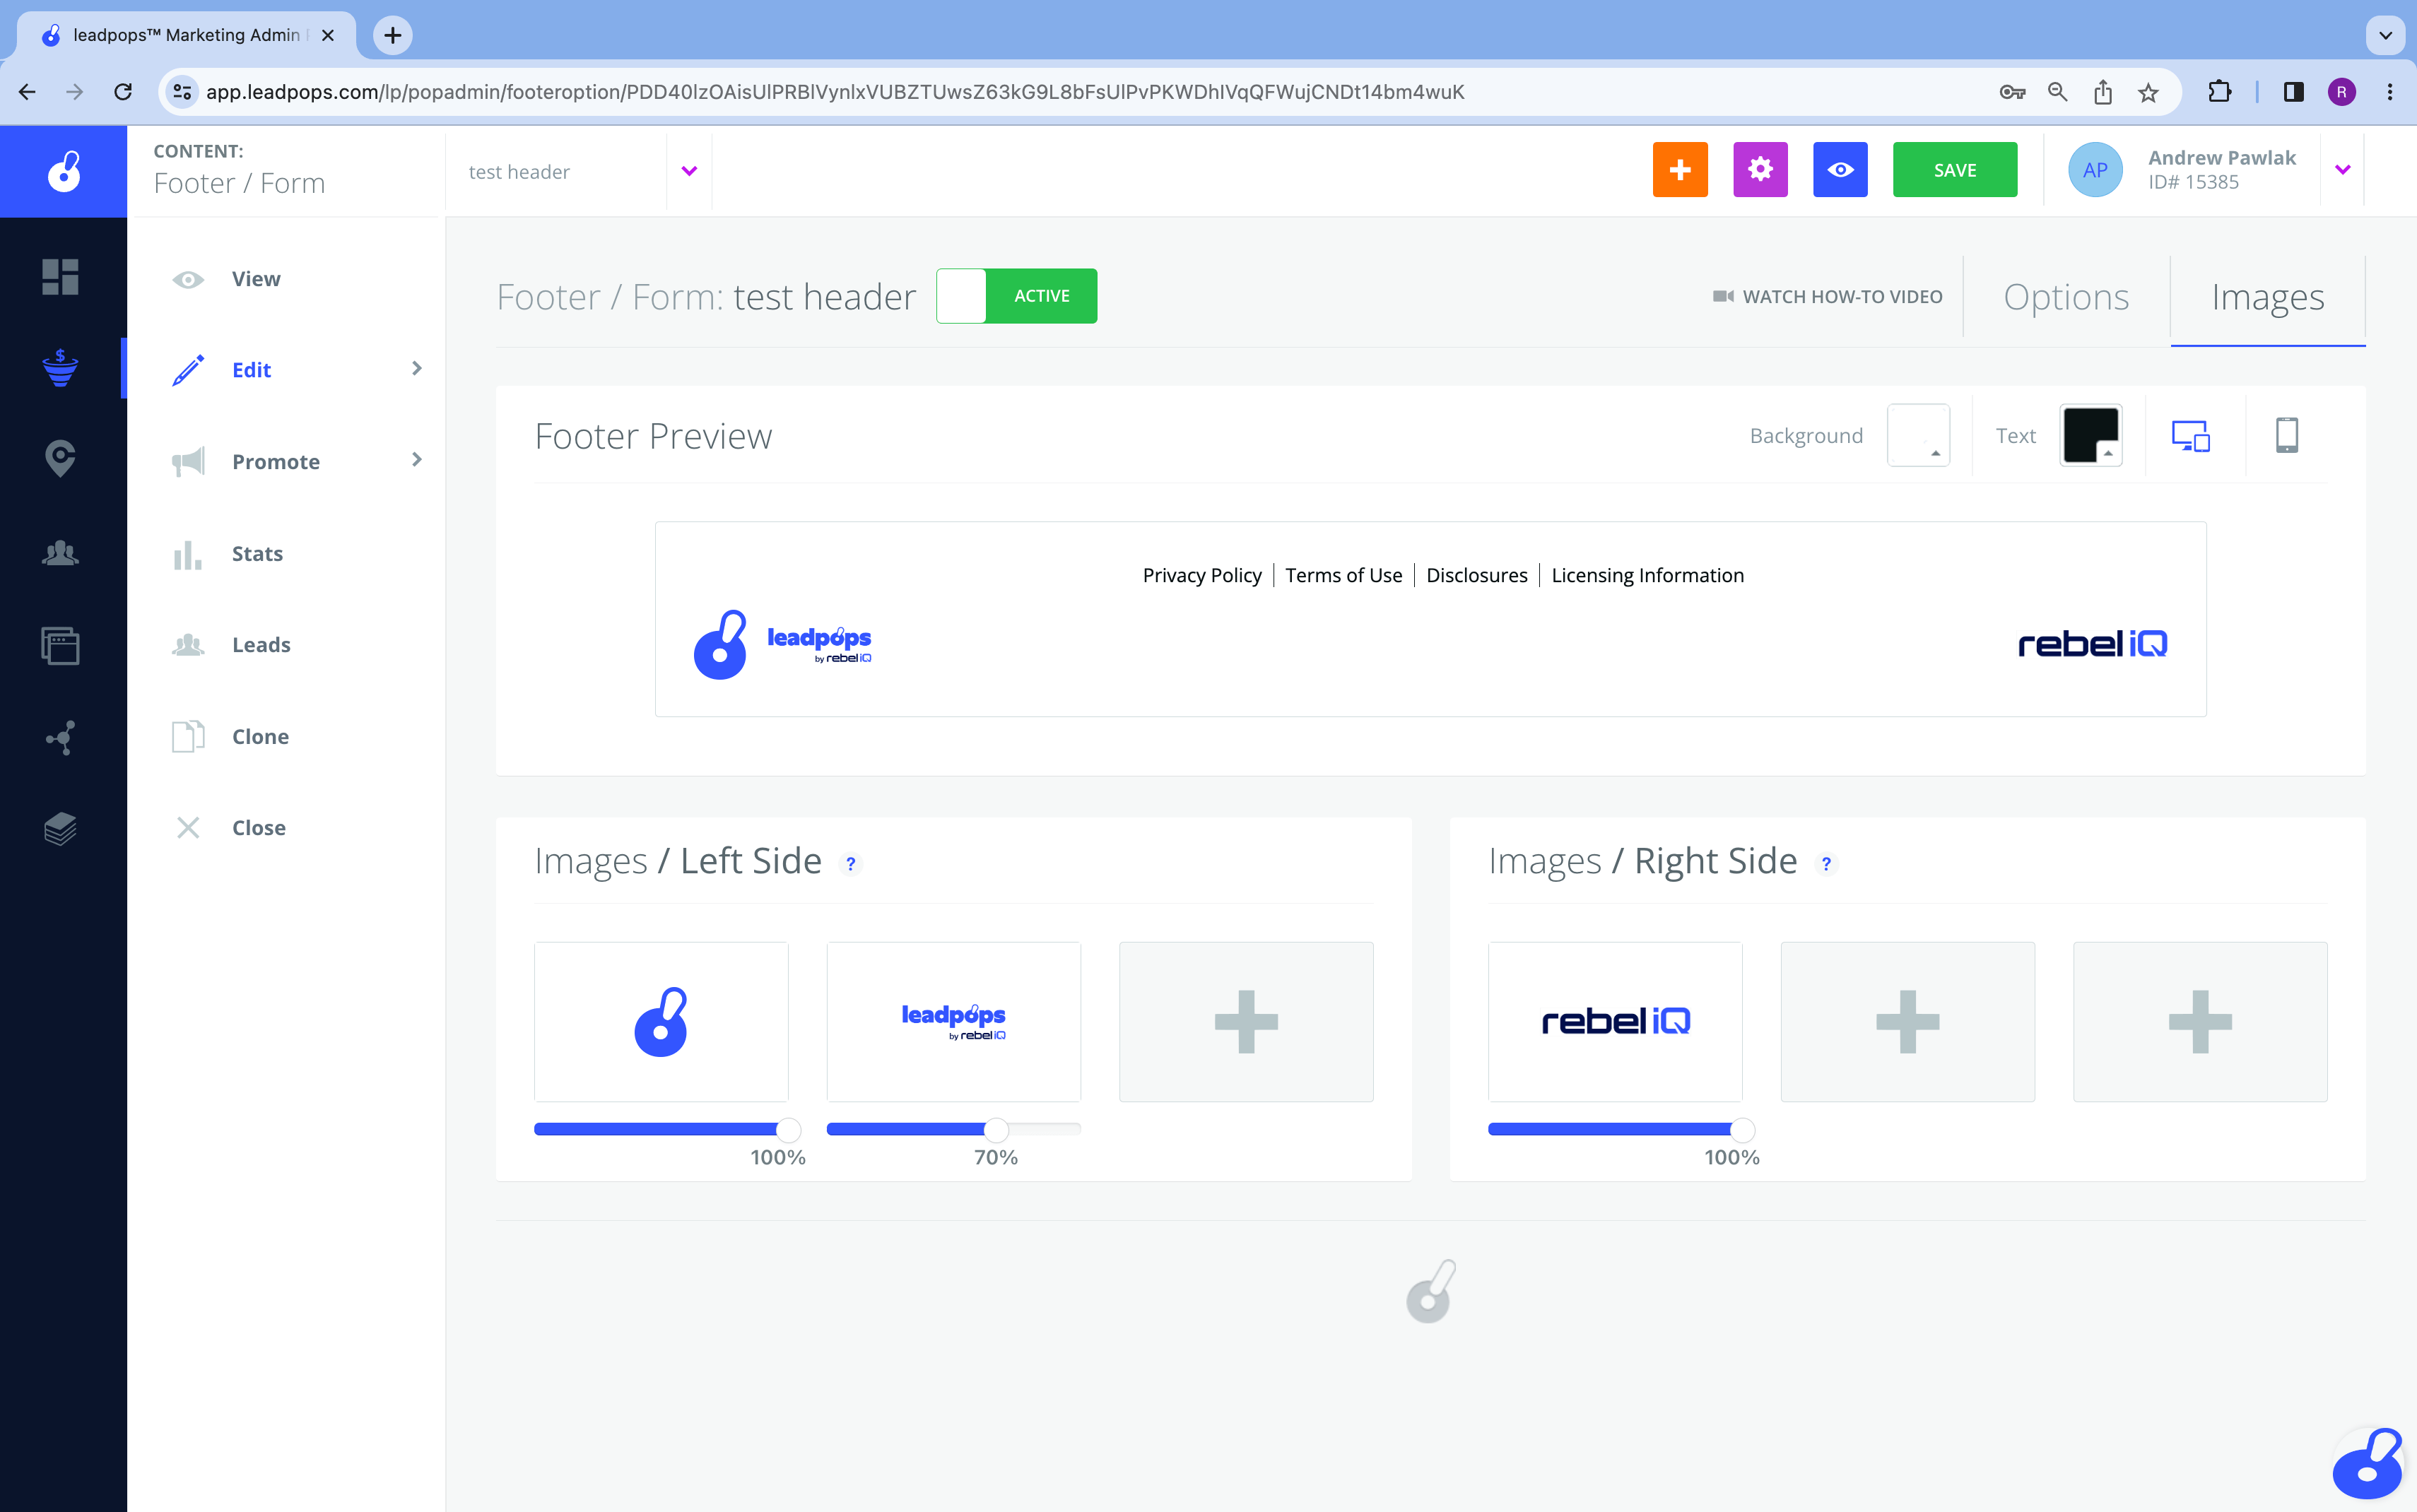The width and height of the screenshot is (2417, 1512).
Task: Switch to the Images tab
Action: point(2267,297)
